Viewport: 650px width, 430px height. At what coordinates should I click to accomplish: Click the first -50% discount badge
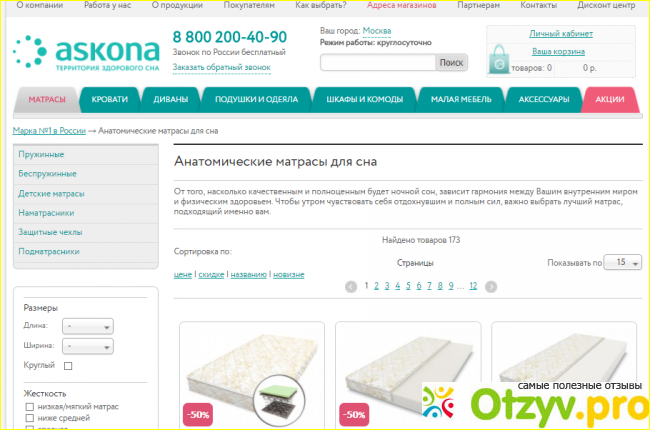tap(198, 414)
